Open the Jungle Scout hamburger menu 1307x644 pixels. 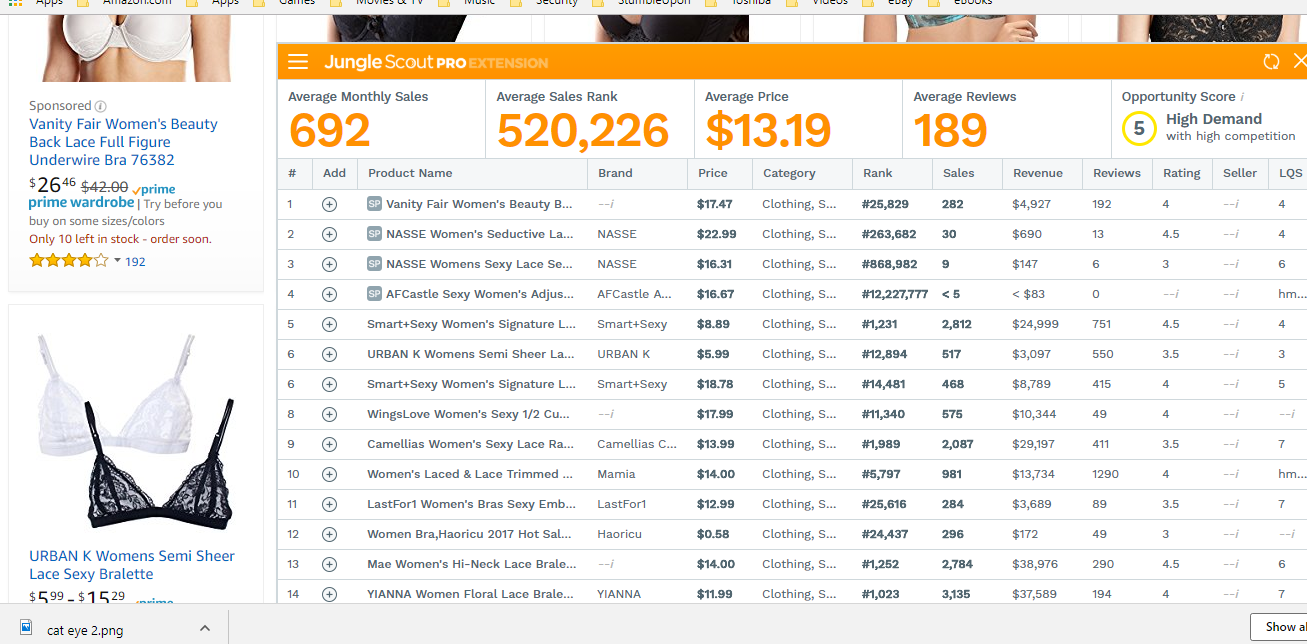[297, 62]
